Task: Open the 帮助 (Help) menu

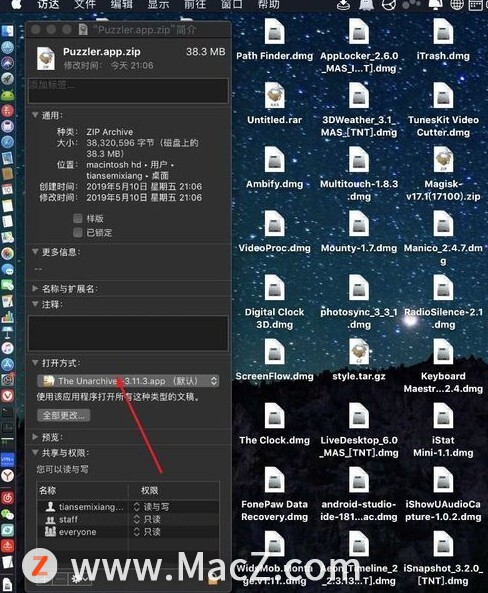Action: (x=269, y=5)
